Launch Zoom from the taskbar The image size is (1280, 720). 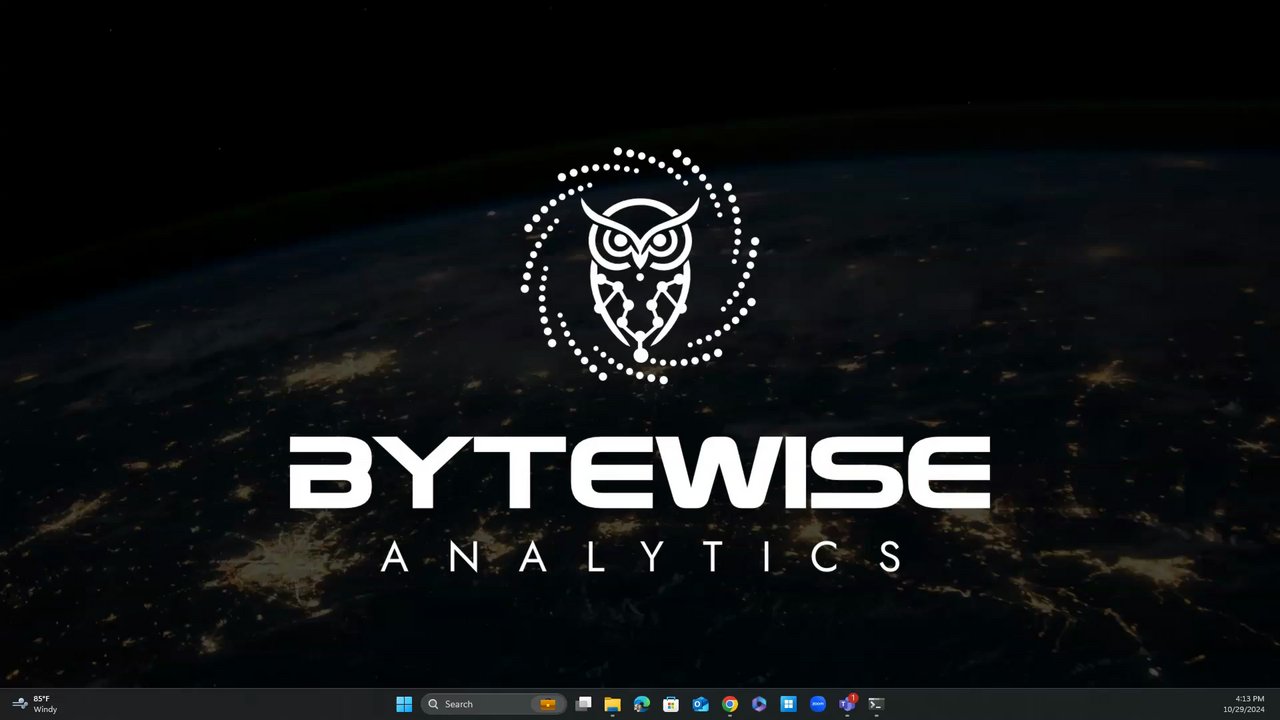tap(818, 704)
